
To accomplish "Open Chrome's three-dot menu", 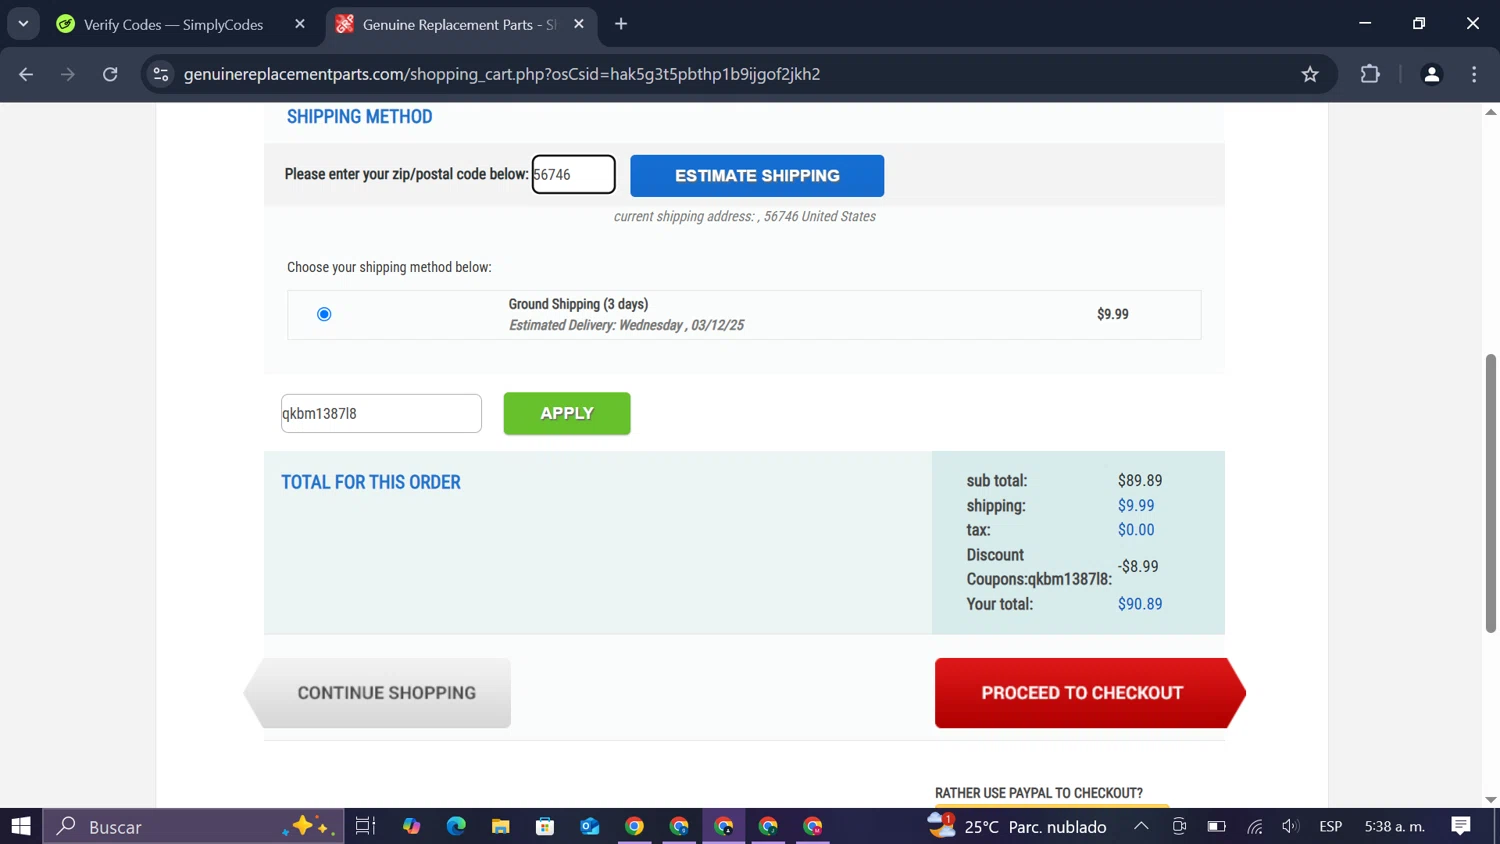I will tap(1474, 74).
